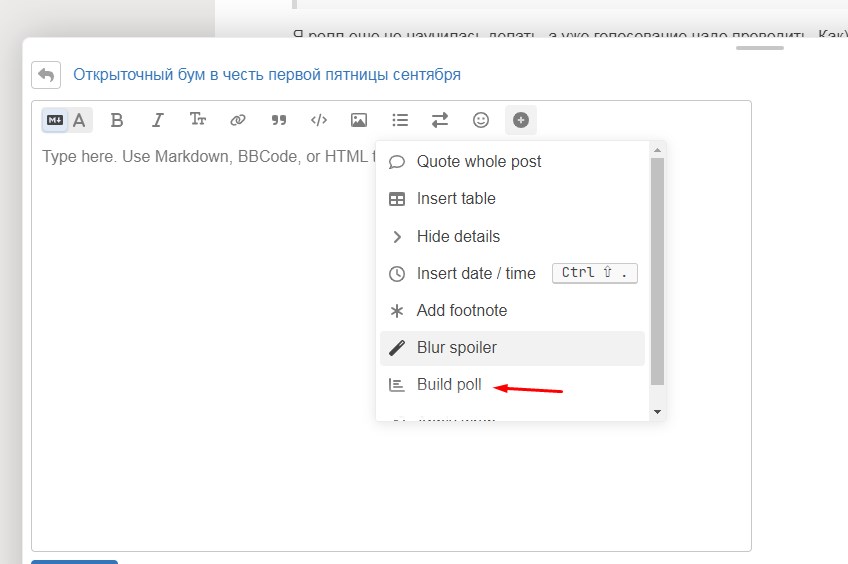Click the composer resize grip handle
The width and height of the screenshot is (848, 564).
tap(760, 48)
